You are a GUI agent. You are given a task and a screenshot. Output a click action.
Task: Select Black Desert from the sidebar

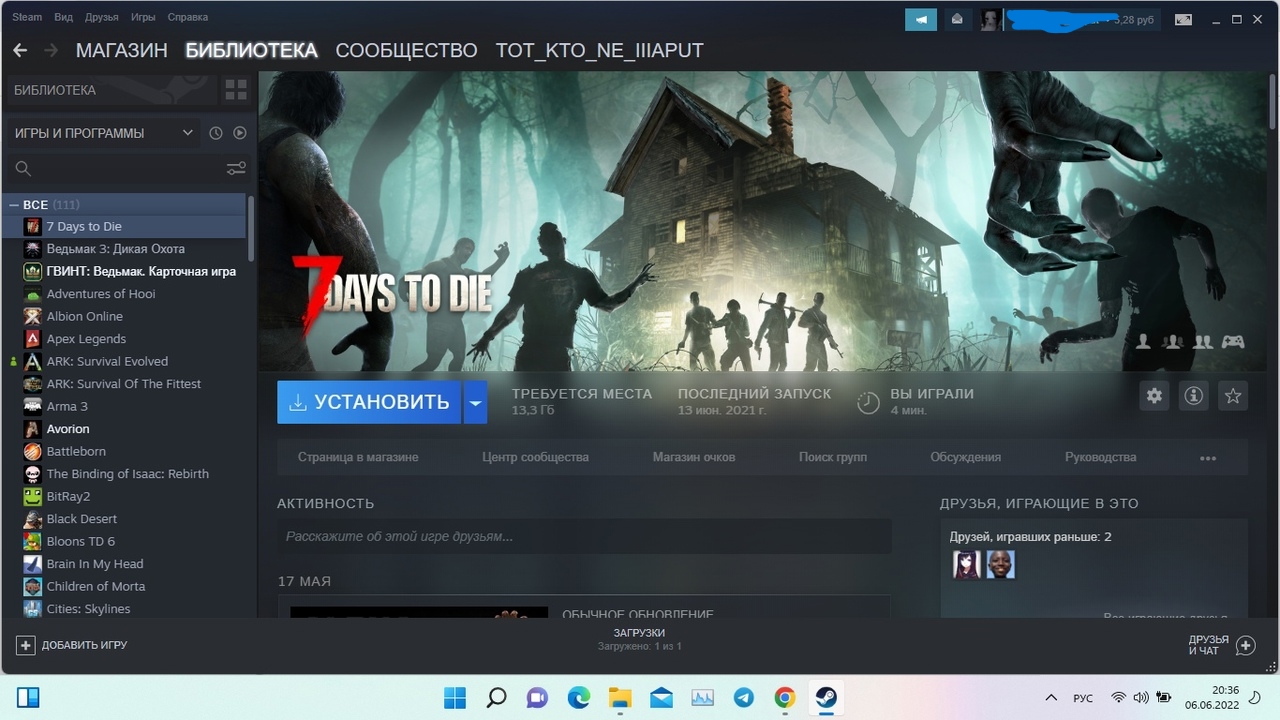click(x=125, y=519)
